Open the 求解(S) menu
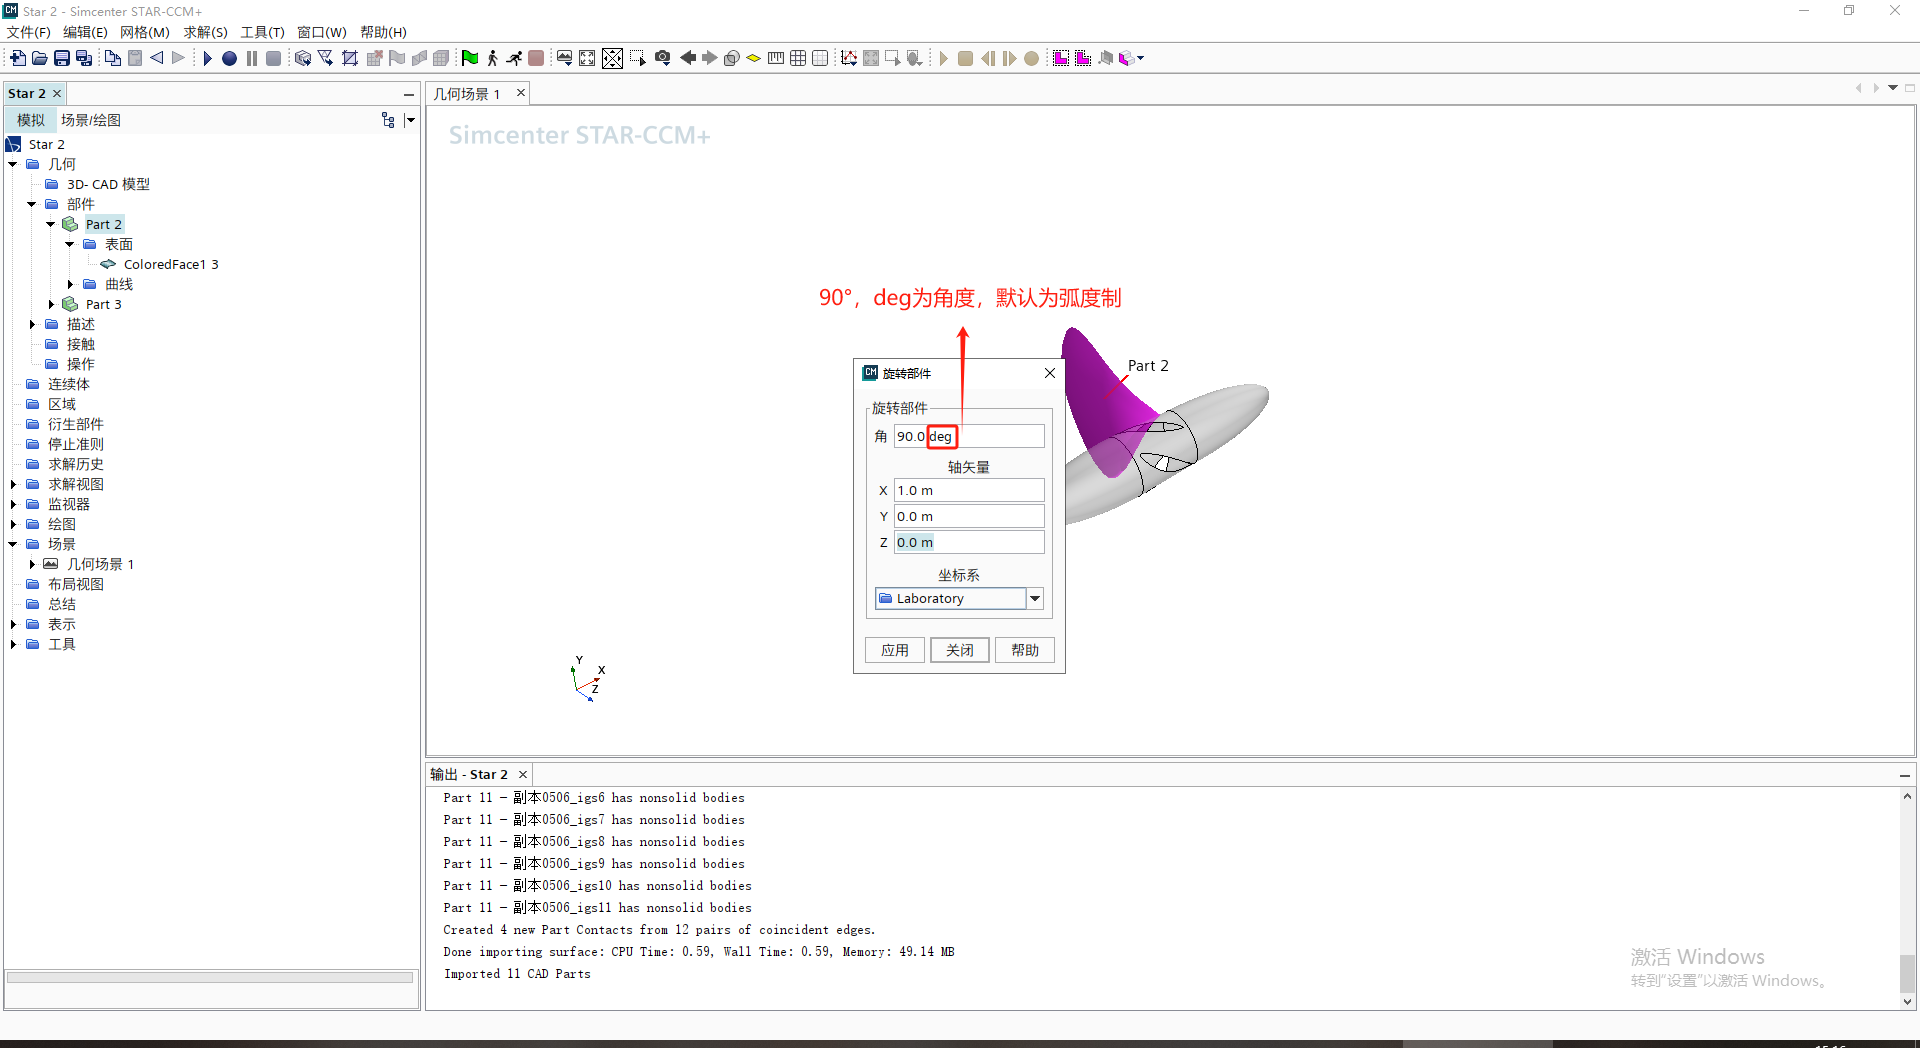1920x1048 pixels. tap(206, 32)
